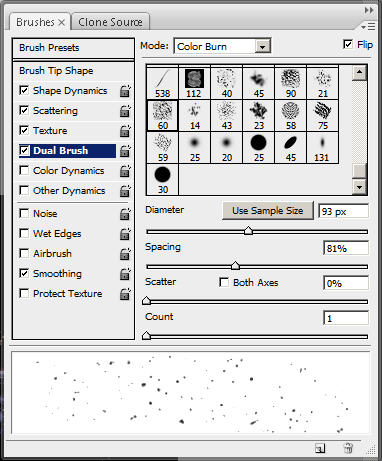Pick brush tip numbered 75
382x461 pixels.
322,115
